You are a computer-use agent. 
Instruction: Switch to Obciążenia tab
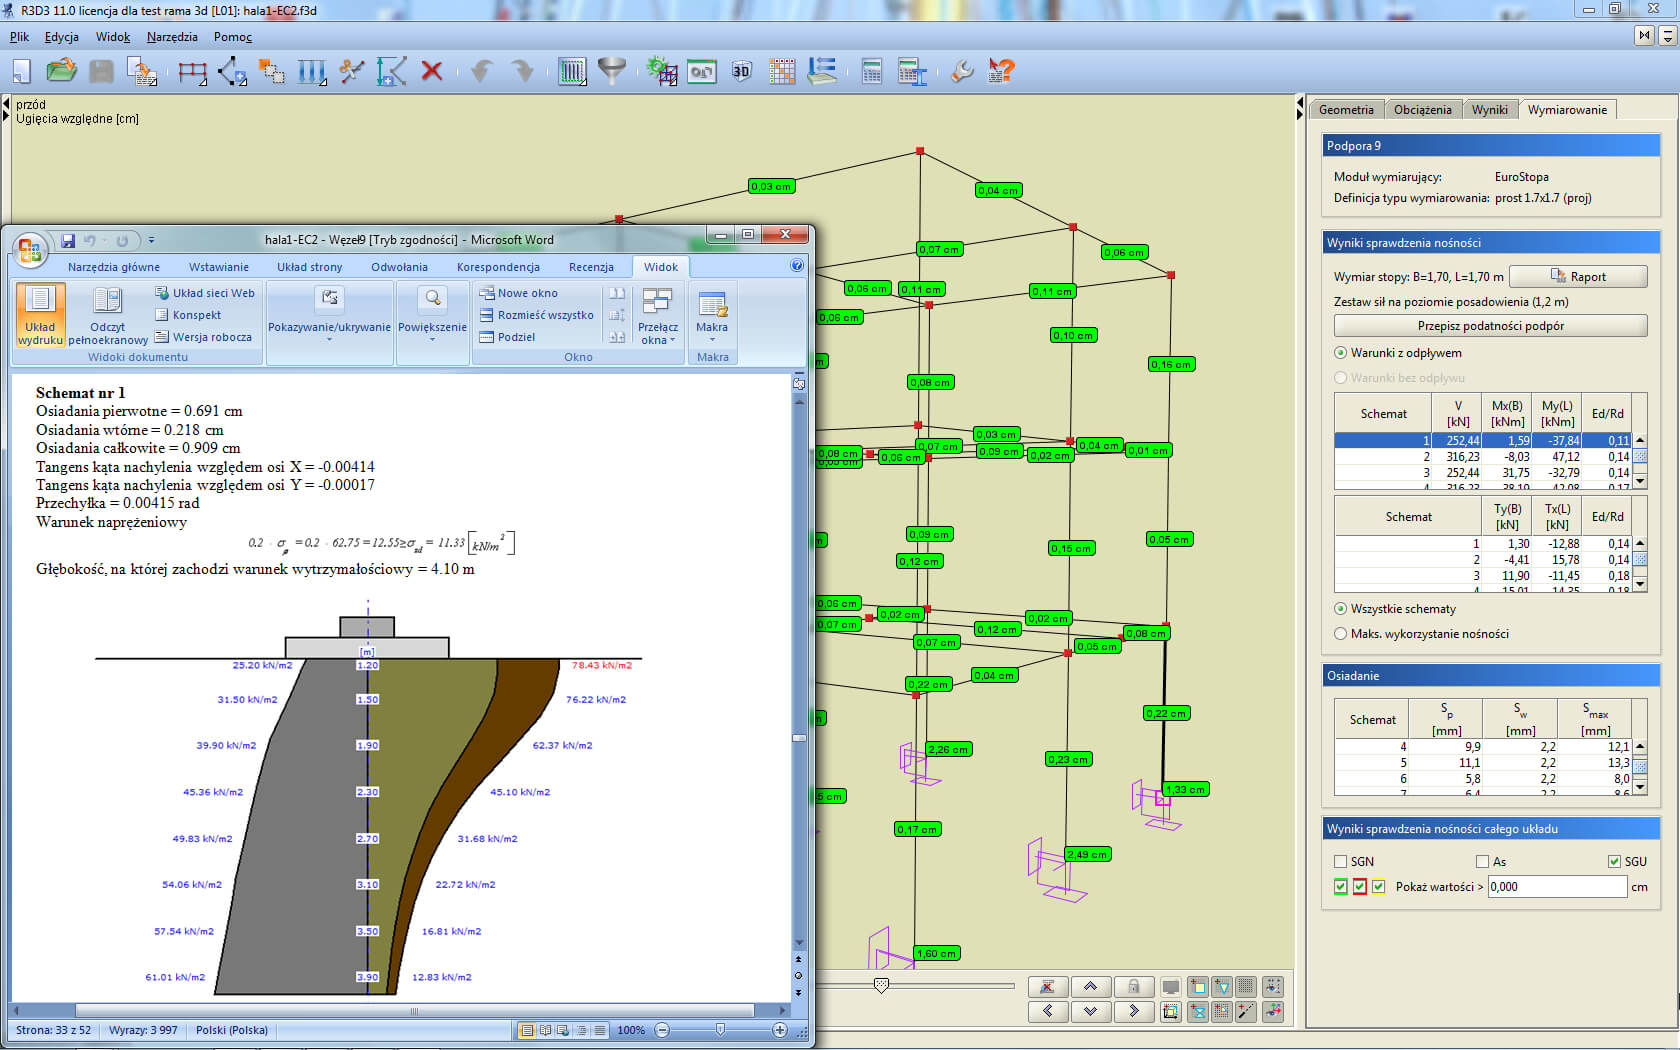click(1422, 110)
